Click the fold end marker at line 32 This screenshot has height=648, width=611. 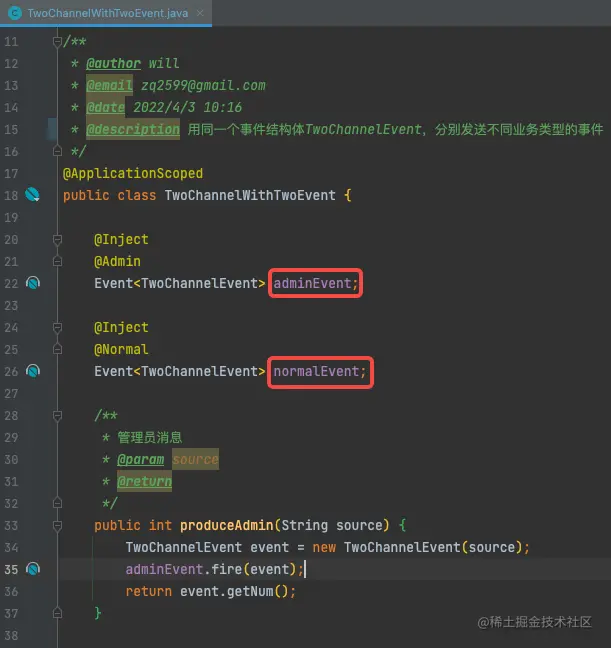[57, 503]
